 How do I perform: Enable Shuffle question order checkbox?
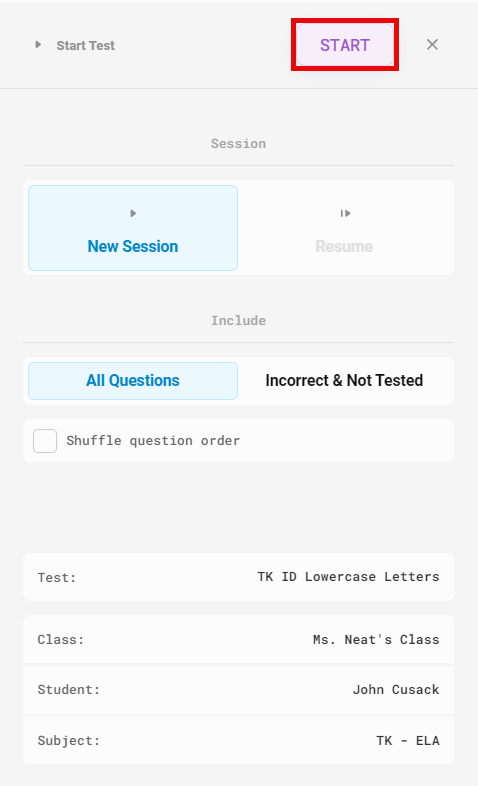45,441
